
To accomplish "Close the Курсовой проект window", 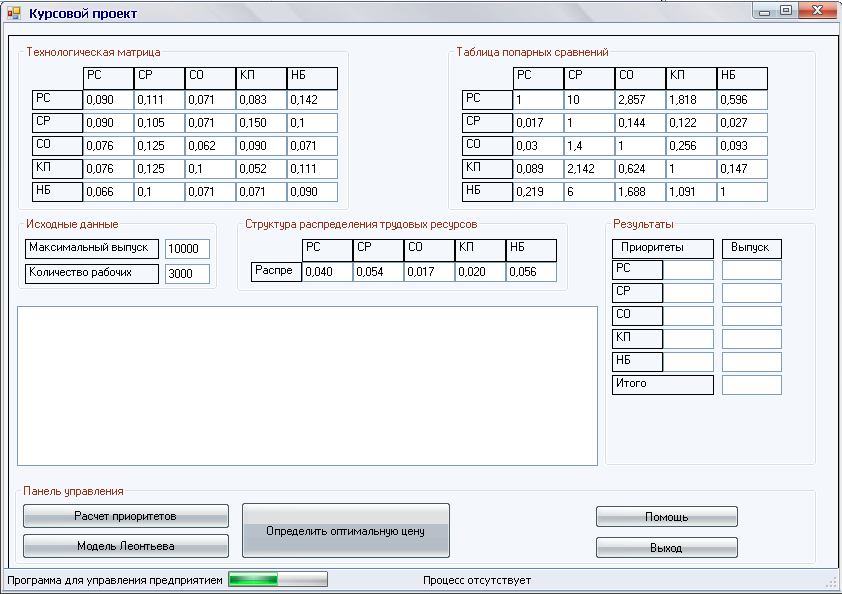I will 817,11.
